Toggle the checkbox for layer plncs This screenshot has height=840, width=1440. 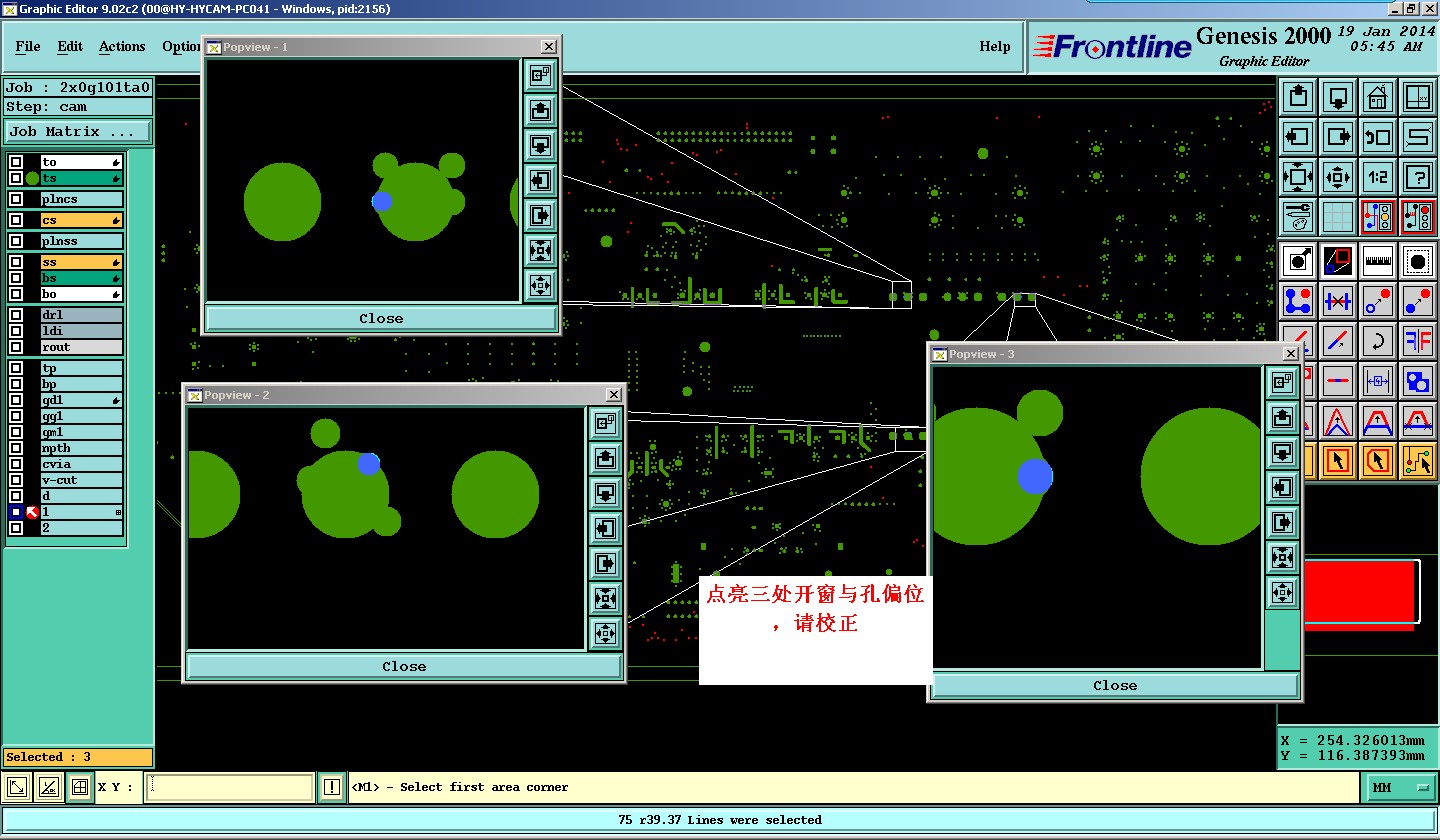point(16,199)
